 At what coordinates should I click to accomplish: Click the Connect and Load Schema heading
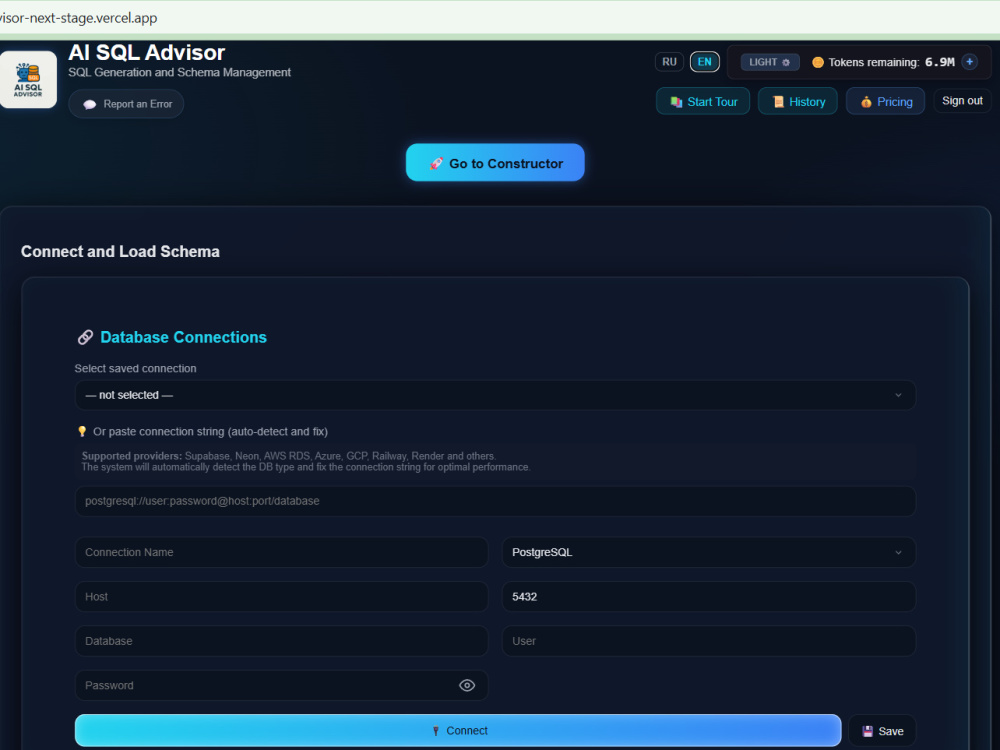pyautogui.click(x=120, y=251)
